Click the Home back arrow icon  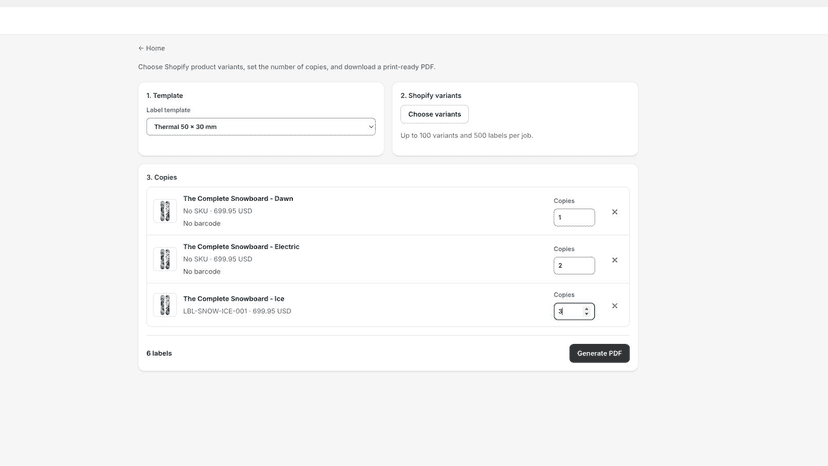[x=141, y=48]
